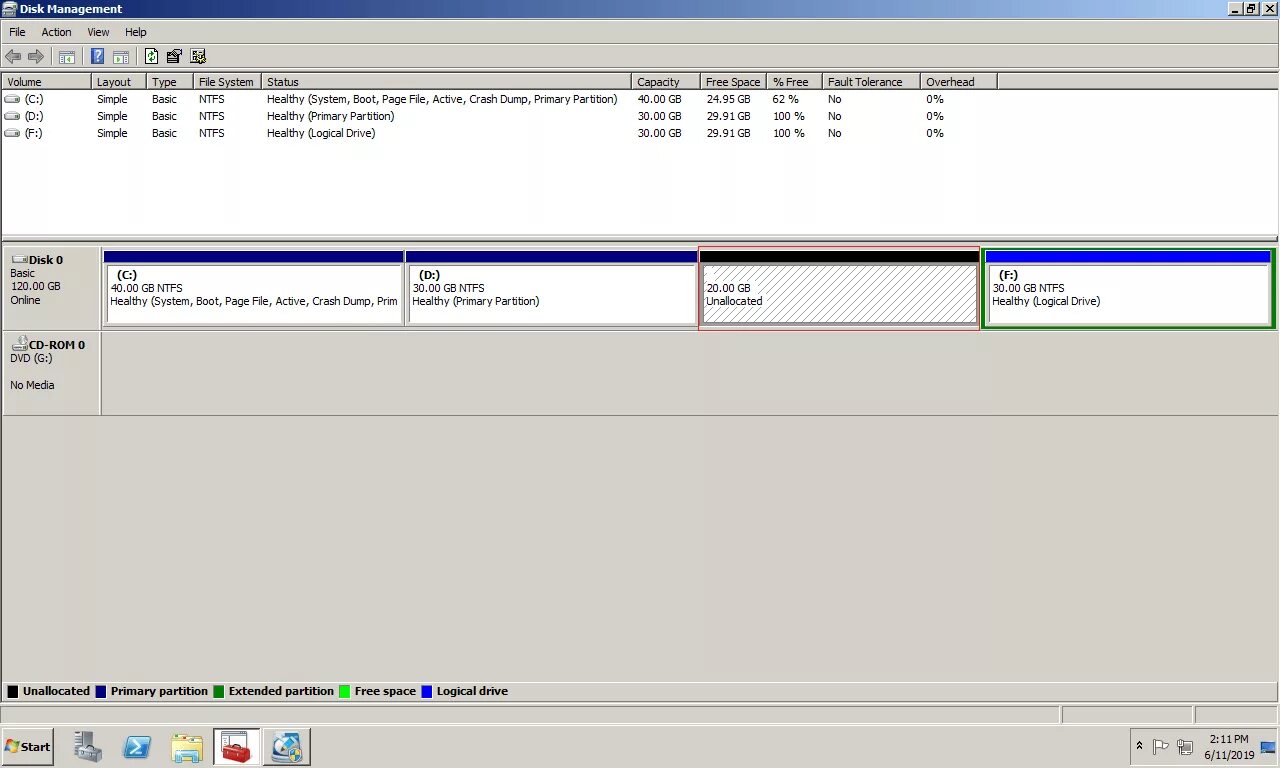This screenshot has height=768, width=1280.
Task: Toggle the action pane visibility icon
Action: point(121,56)
